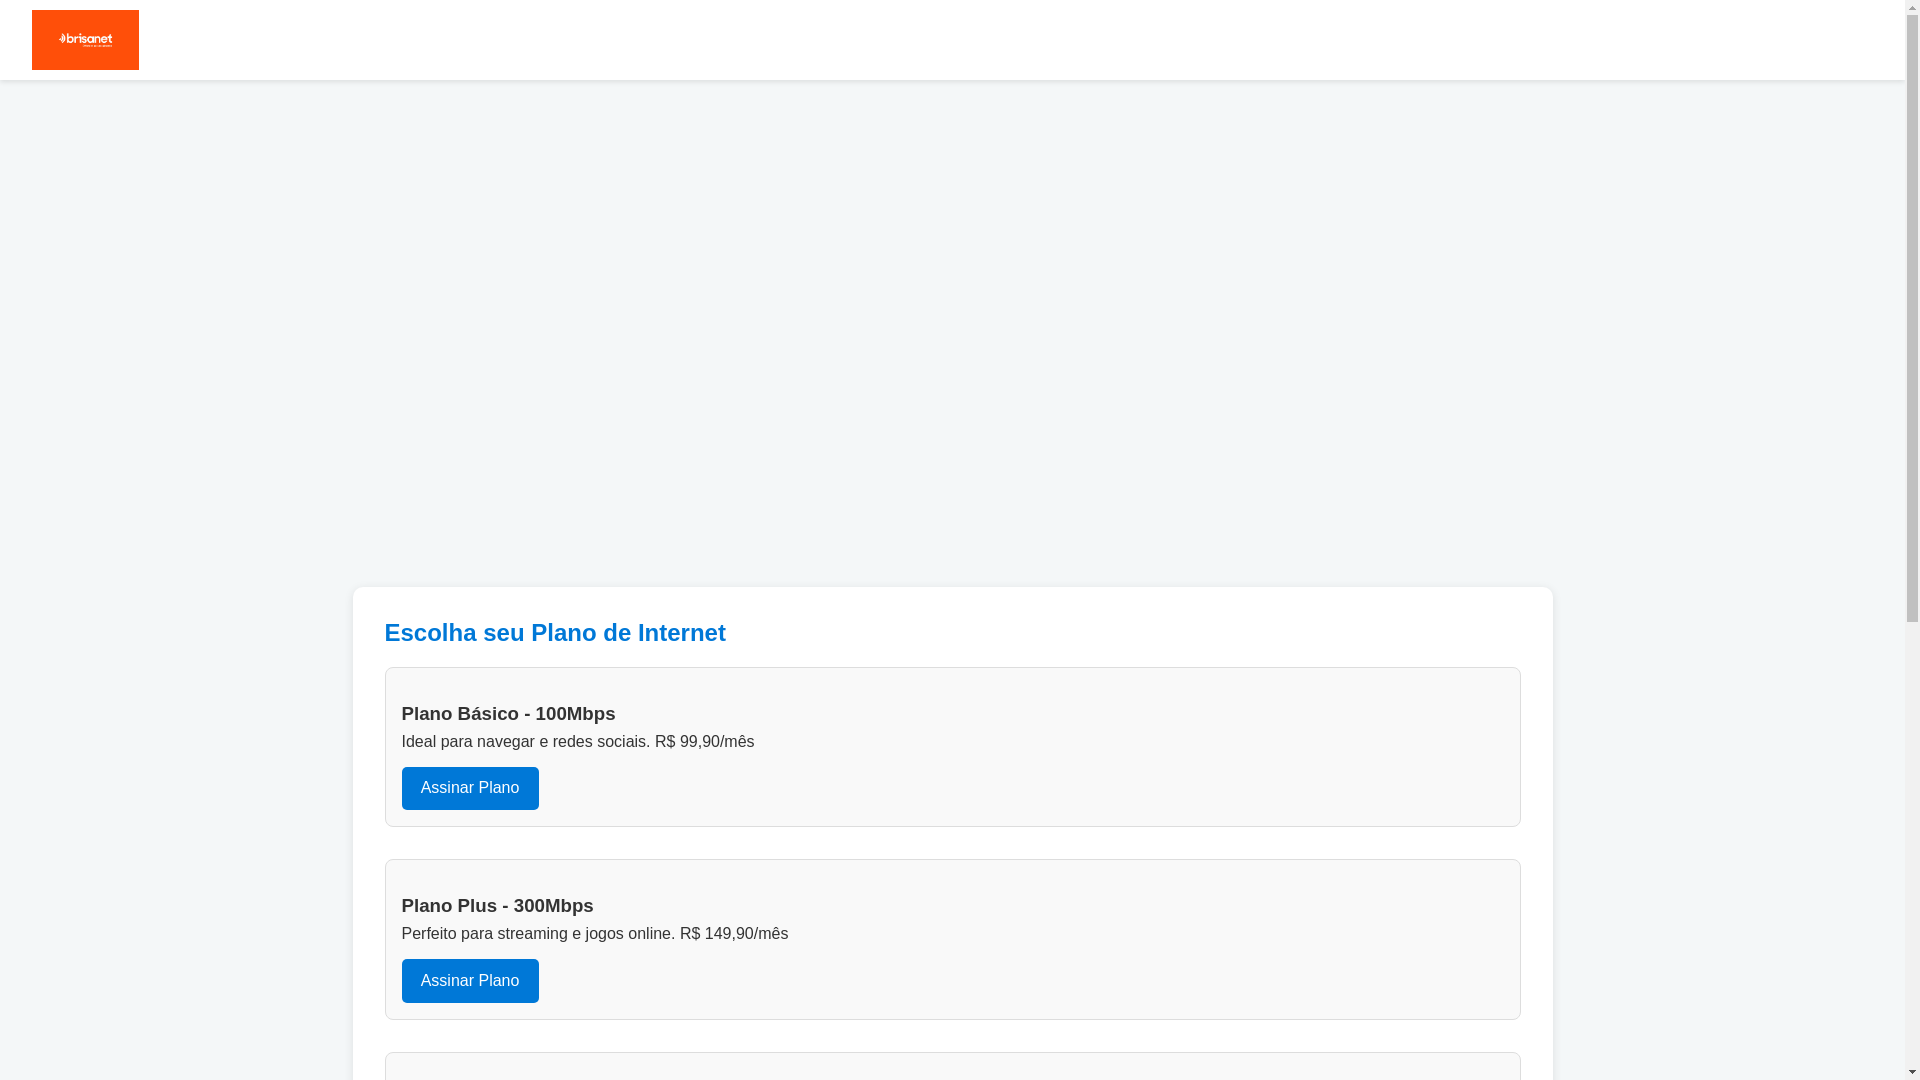The height and width of the screenshot is (1080, 1920).
Task: Click the 'Plano Plus - 300Mbps' title
Action: [497, 906]
